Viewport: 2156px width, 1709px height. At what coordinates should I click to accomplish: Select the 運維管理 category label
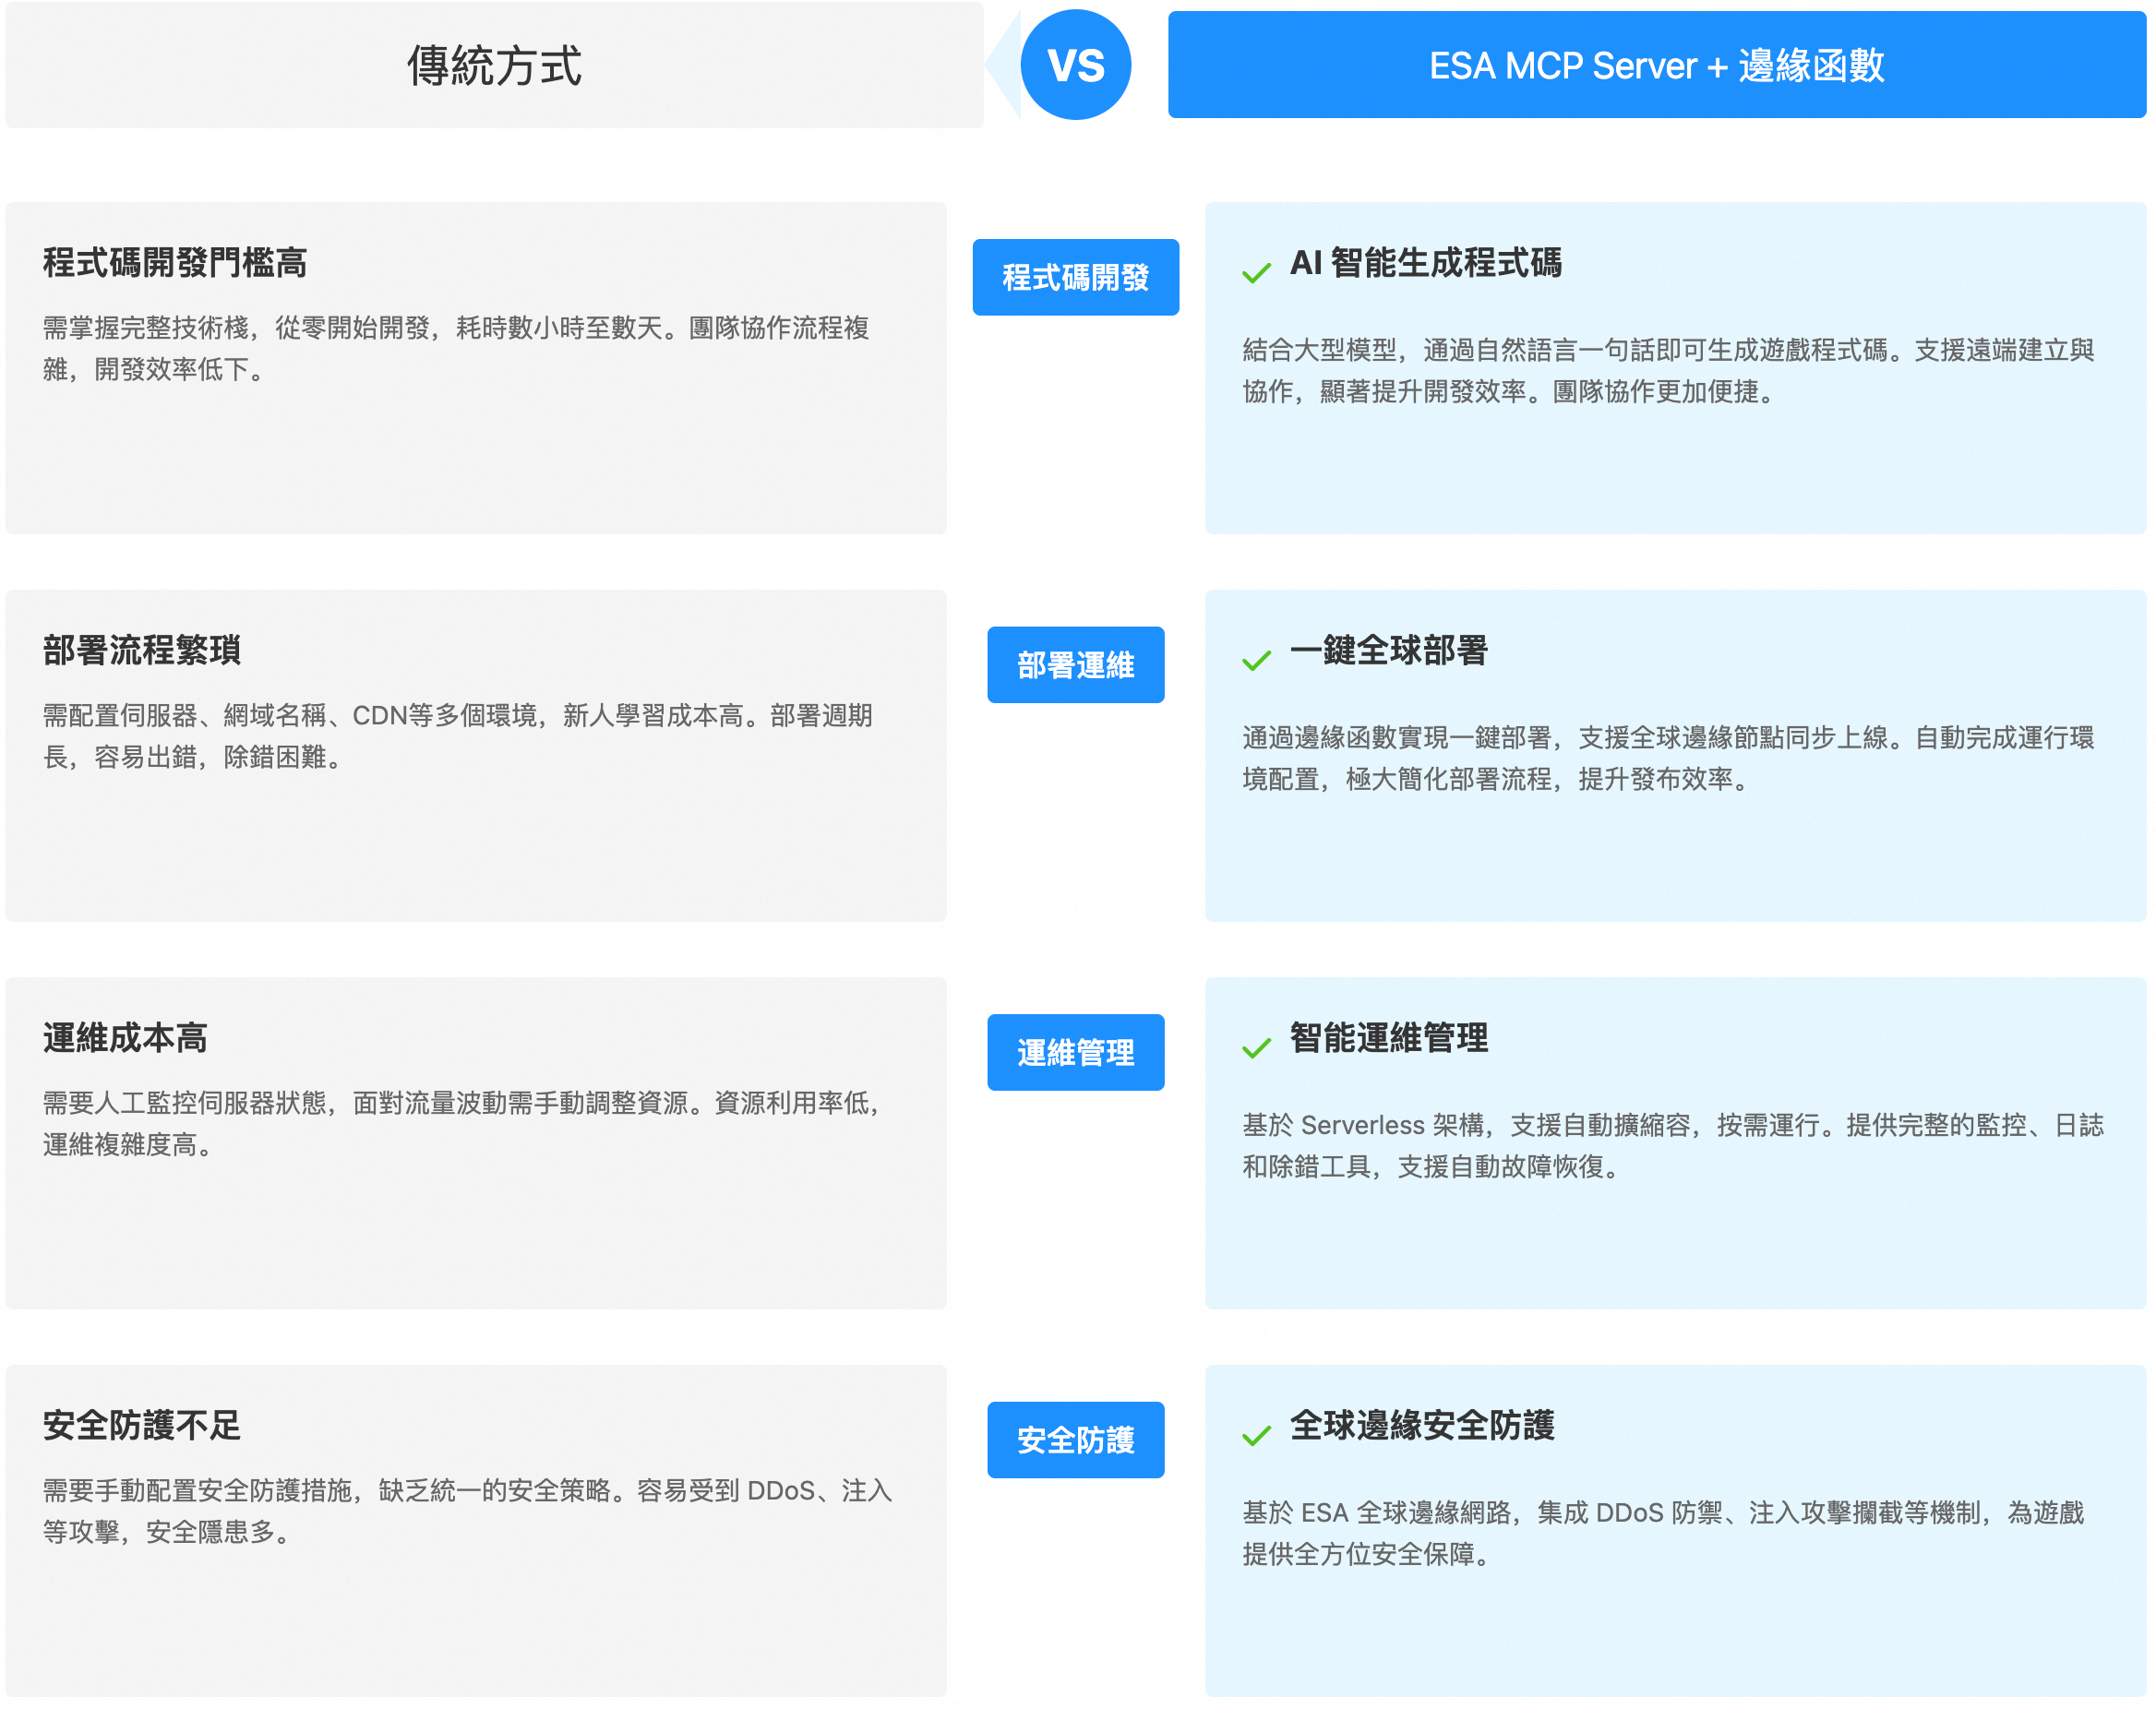coord(1075,1052)
